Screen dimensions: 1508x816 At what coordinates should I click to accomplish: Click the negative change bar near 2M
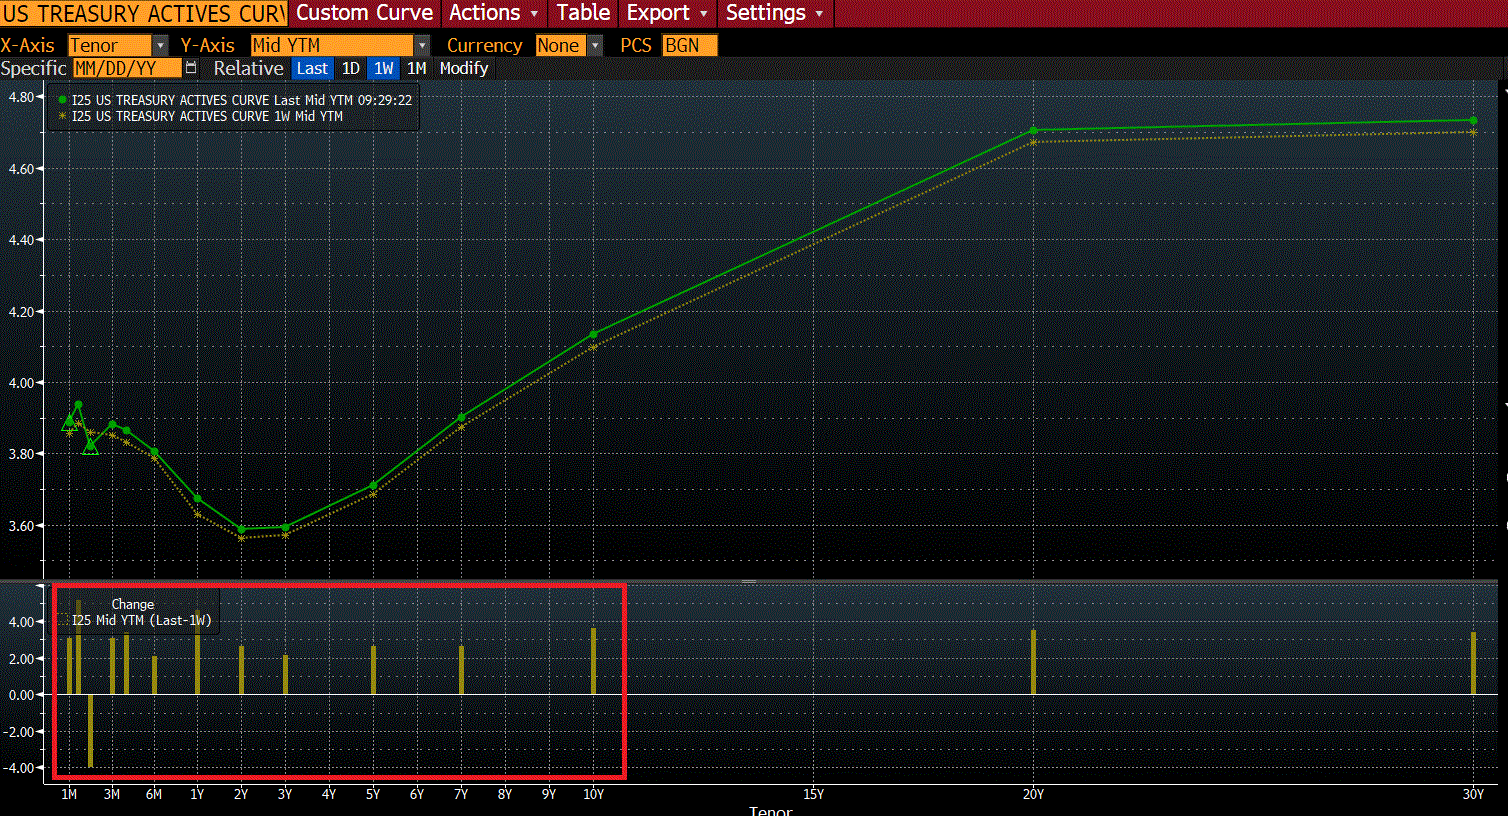tap(91, 731)
